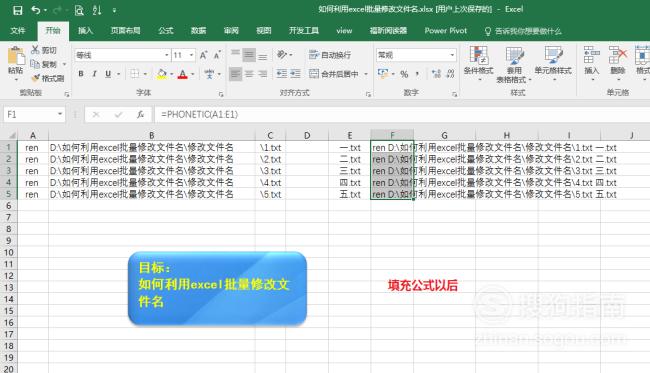The height and width of the screenshot is (373, 650).
Task: Click the Print Preview icon in quick access toolbar
Action: coord(79,10)
